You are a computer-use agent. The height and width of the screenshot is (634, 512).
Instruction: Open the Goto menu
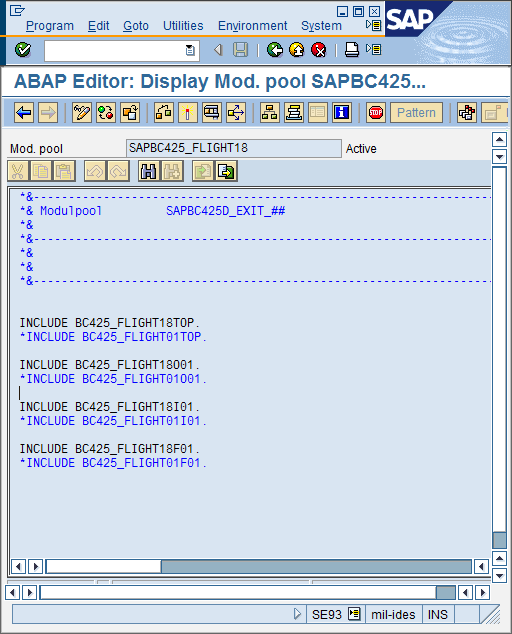(136, 26)
